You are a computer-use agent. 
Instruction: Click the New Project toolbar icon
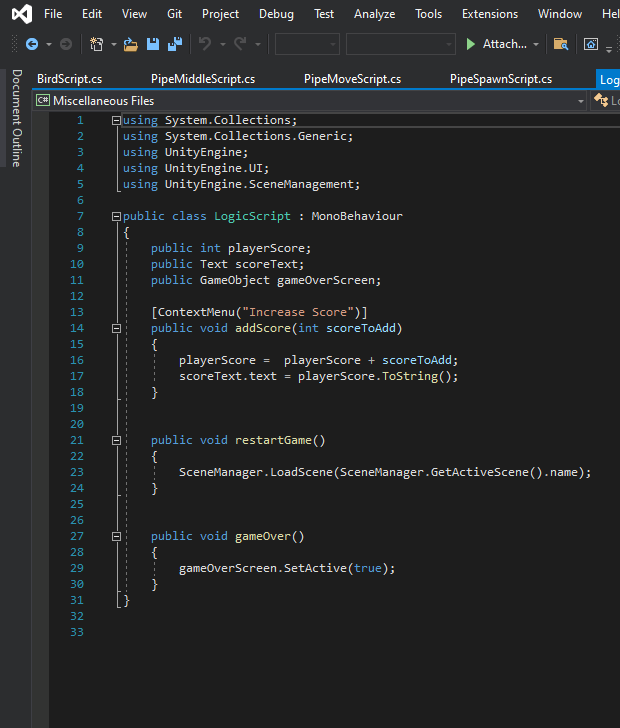click(x=96, y=44)
